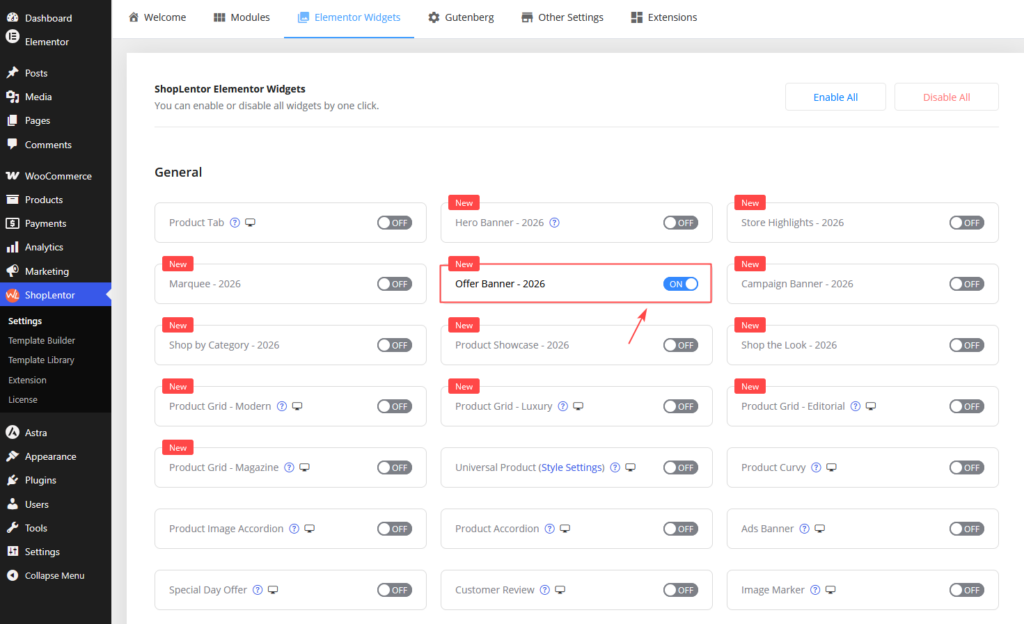Image resolution: width=1024 pixels, height=624 pixels.
Task: Click monitor icon beside Product Grid - Modern
Action: click(297, 406)
